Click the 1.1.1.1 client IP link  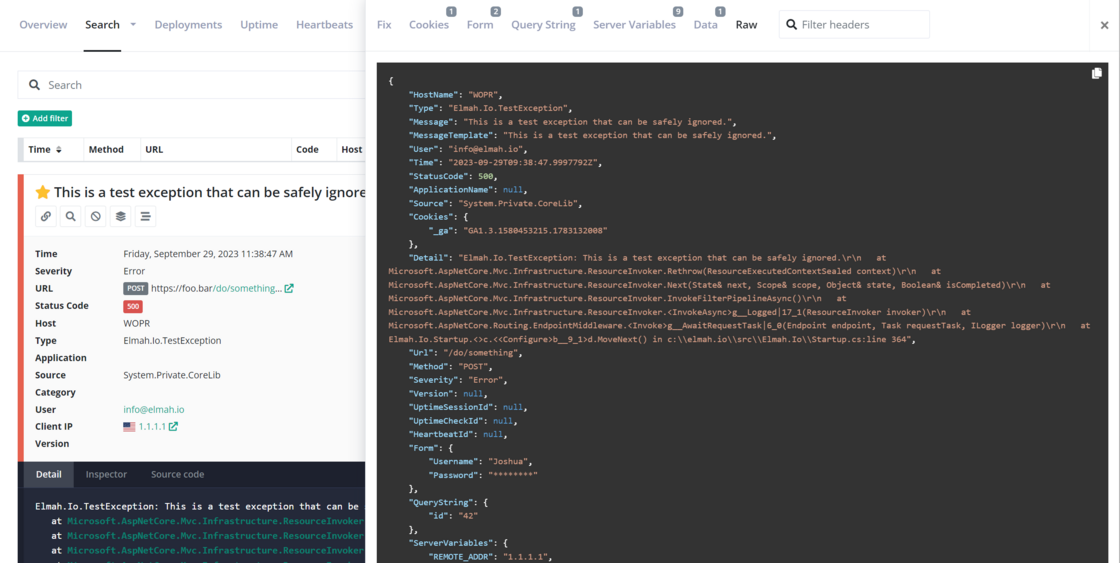pos(151,427)
